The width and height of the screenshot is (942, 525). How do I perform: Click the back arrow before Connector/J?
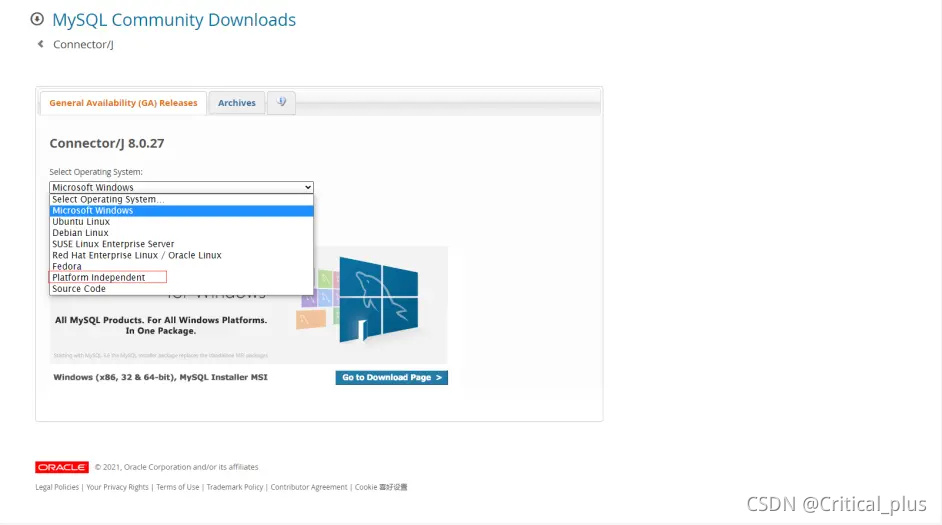point(41,44)
